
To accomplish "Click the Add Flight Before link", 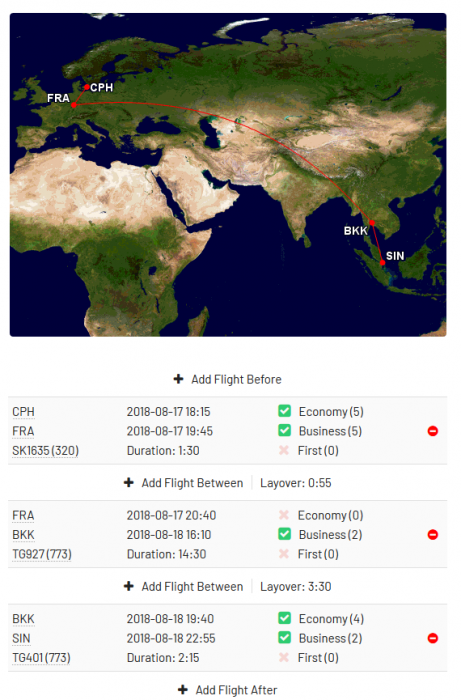I will click(x=236, y=379).
